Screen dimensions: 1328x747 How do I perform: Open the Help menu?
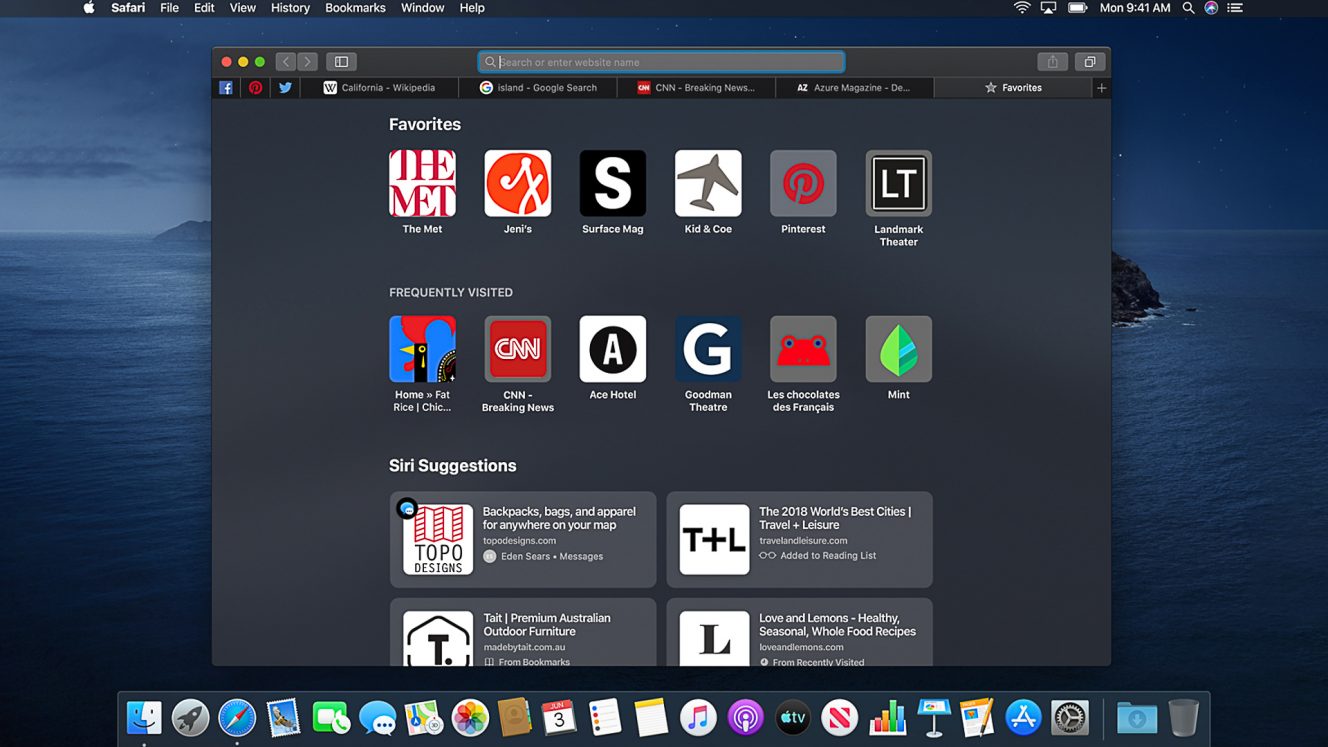[472, 8]
